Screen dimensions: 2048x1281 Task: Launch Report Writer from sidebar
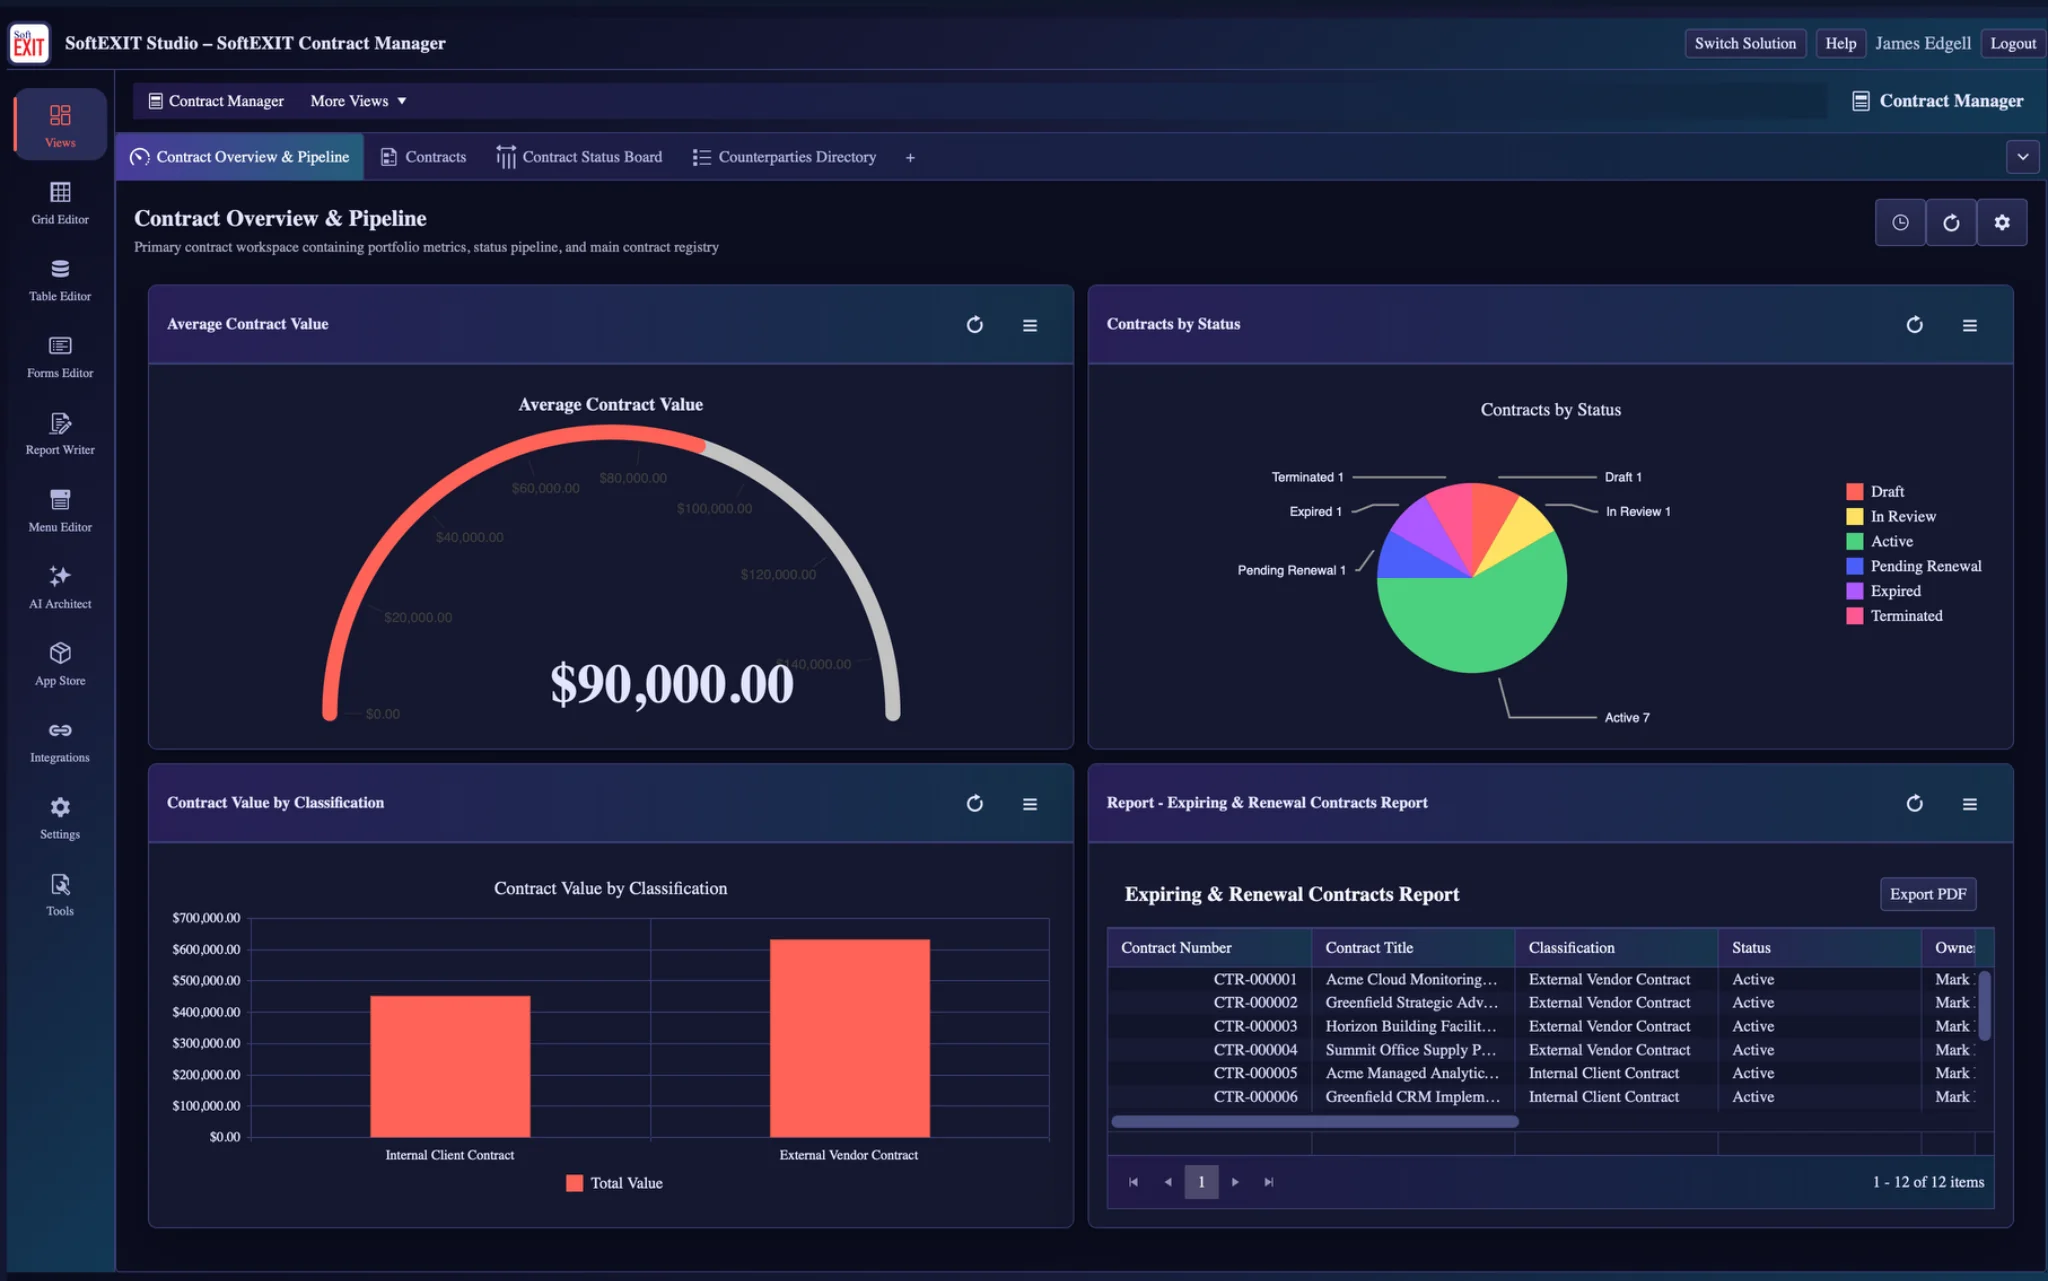pyautogui.click(x=60, y=434)
